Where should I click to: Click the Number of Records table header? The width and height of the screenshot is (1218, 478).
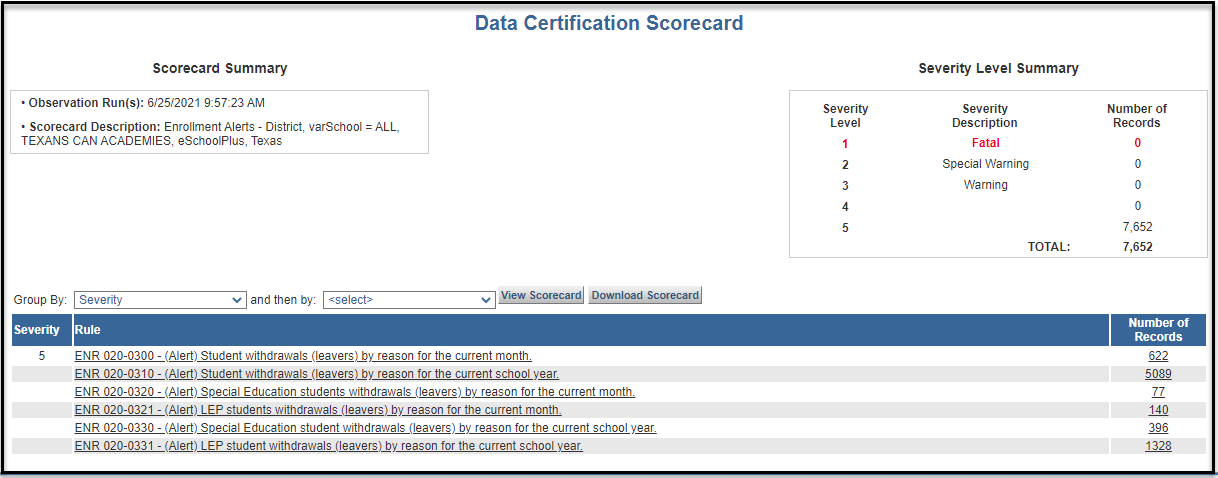tap(1158, 330)
